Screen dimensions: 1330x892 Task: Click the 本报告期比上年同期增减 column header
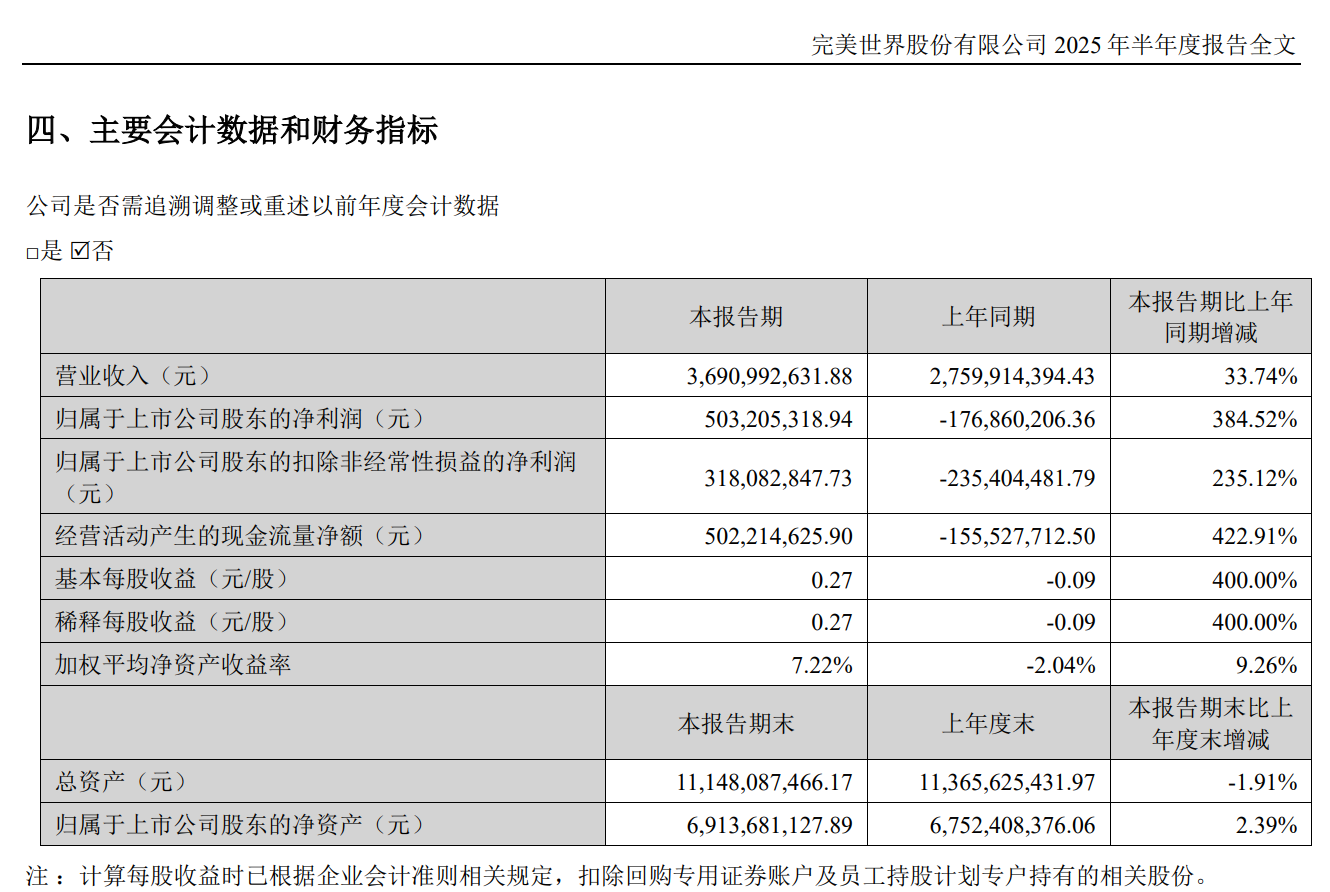(1211, 317)
